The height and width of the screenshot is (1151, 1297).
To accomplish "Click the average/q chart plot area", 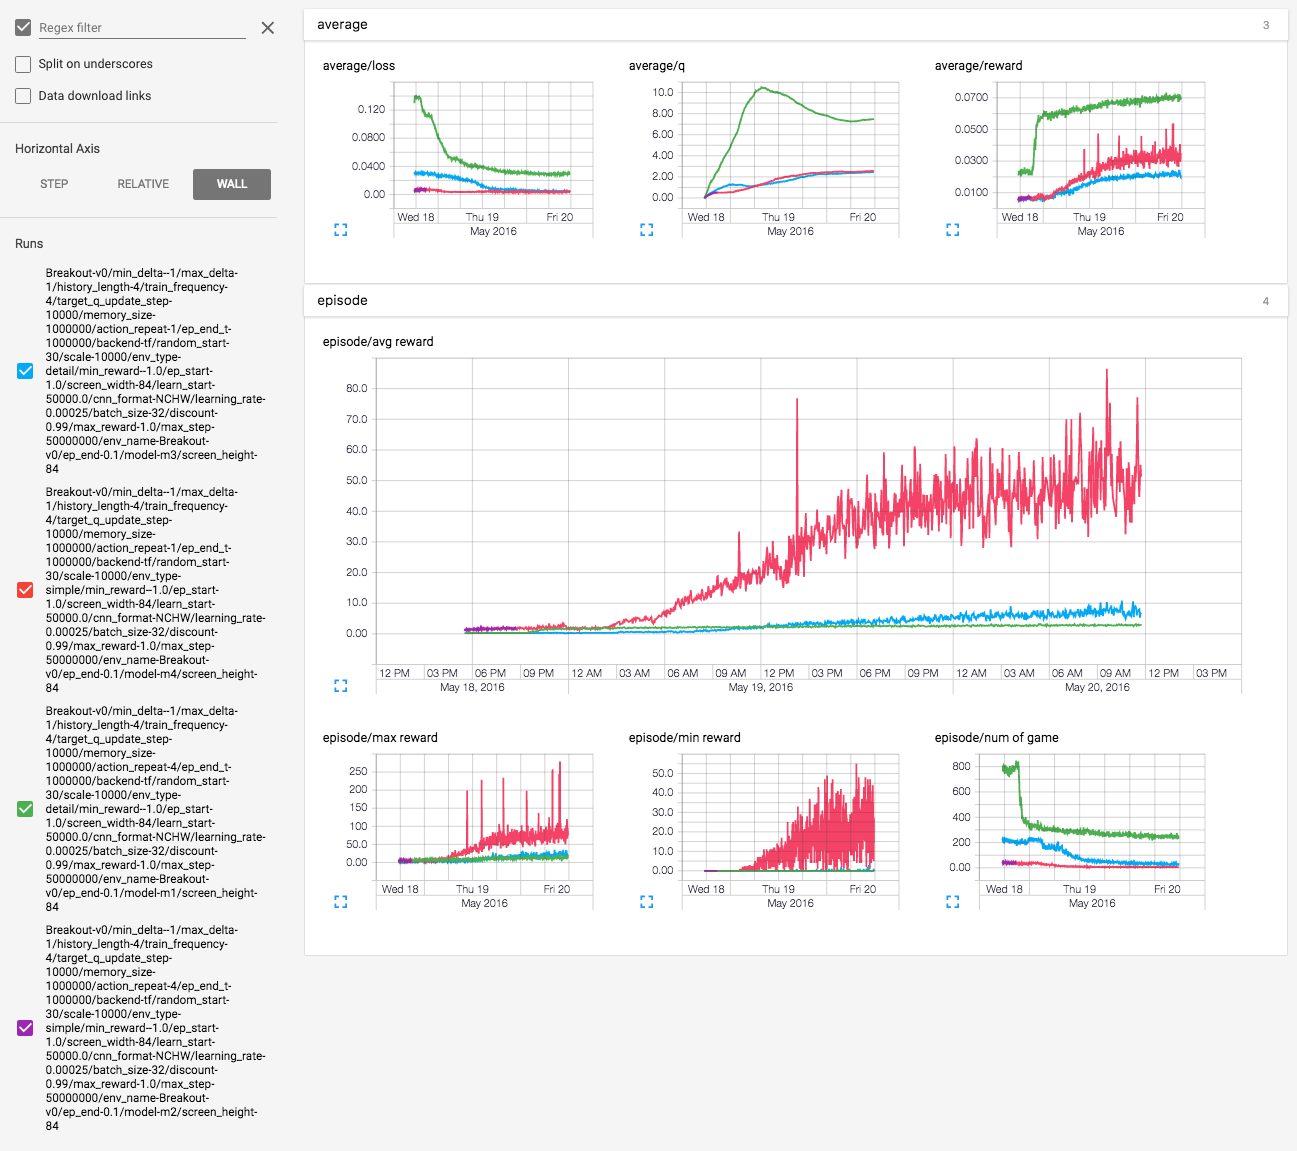I will click(x=790, y=145).
